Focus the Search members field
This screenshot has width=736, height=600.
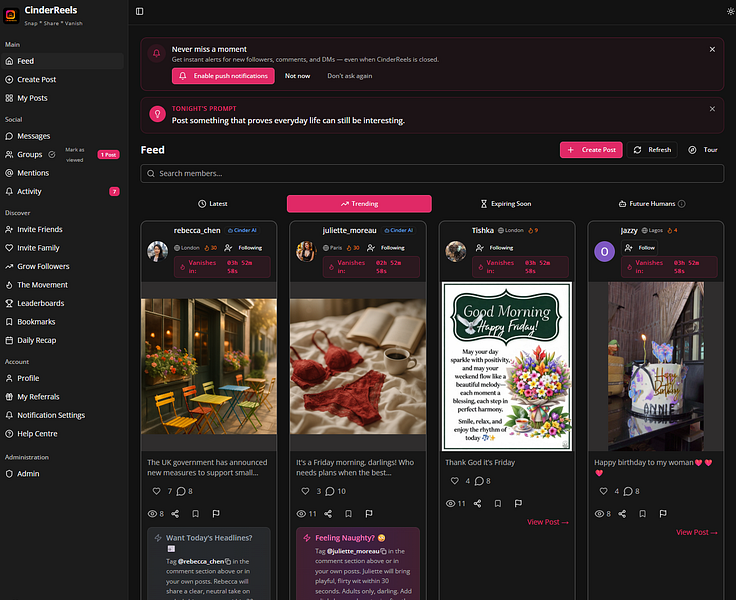432,174
